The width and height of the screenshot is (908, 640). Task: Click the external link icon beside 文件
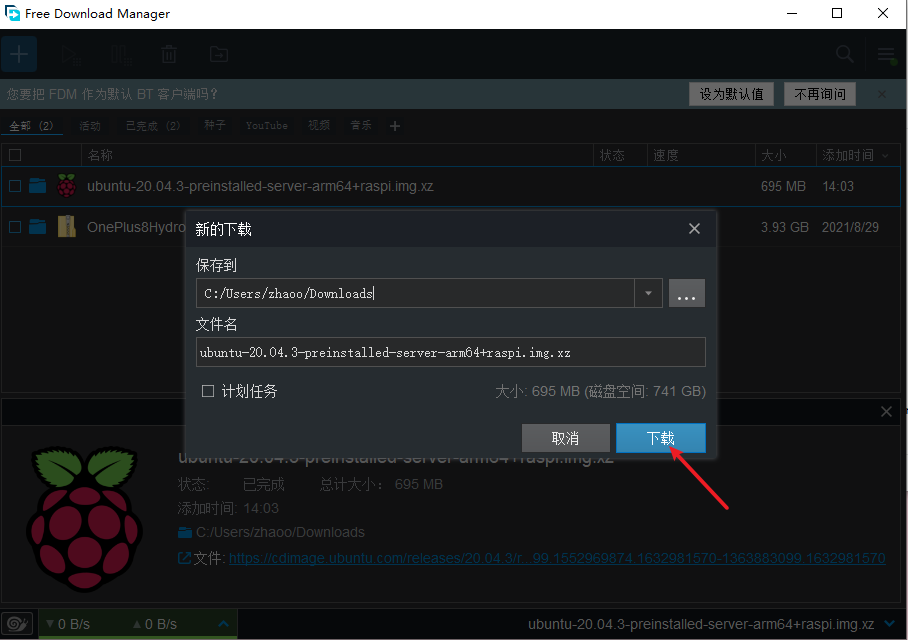point(184,558)
